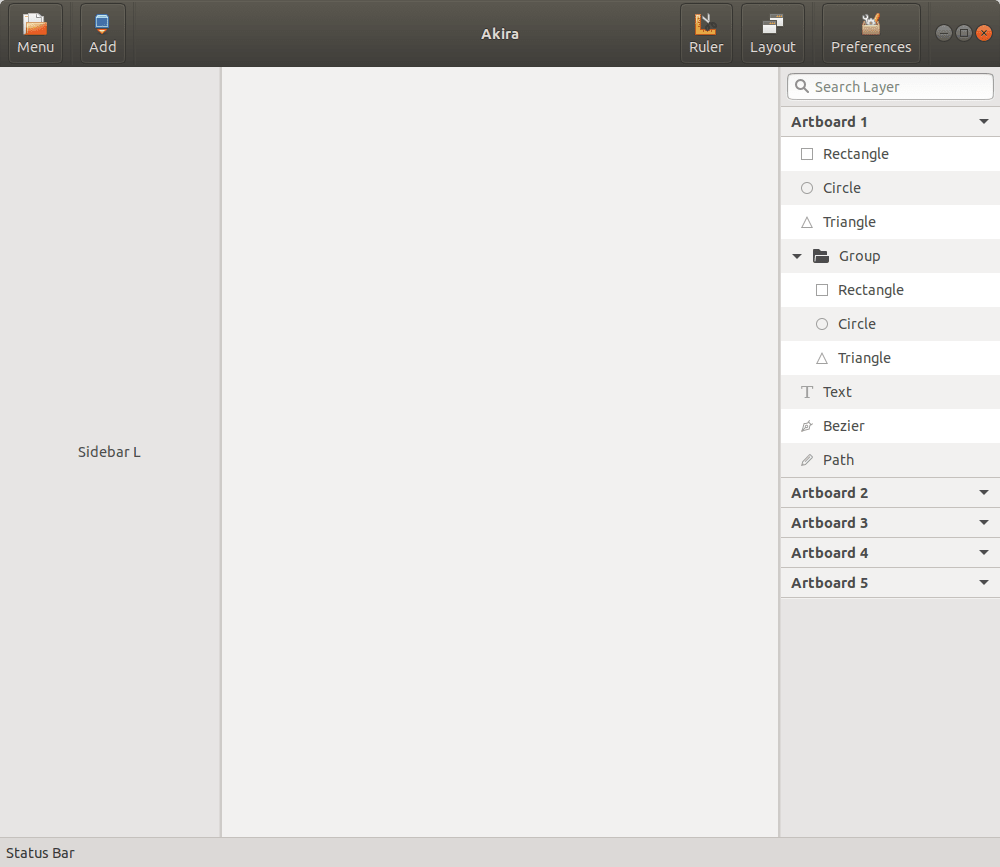This screenshot has width=1000, height=867.
Task: Click the Sidebar L label
Action: pos(109,452)
